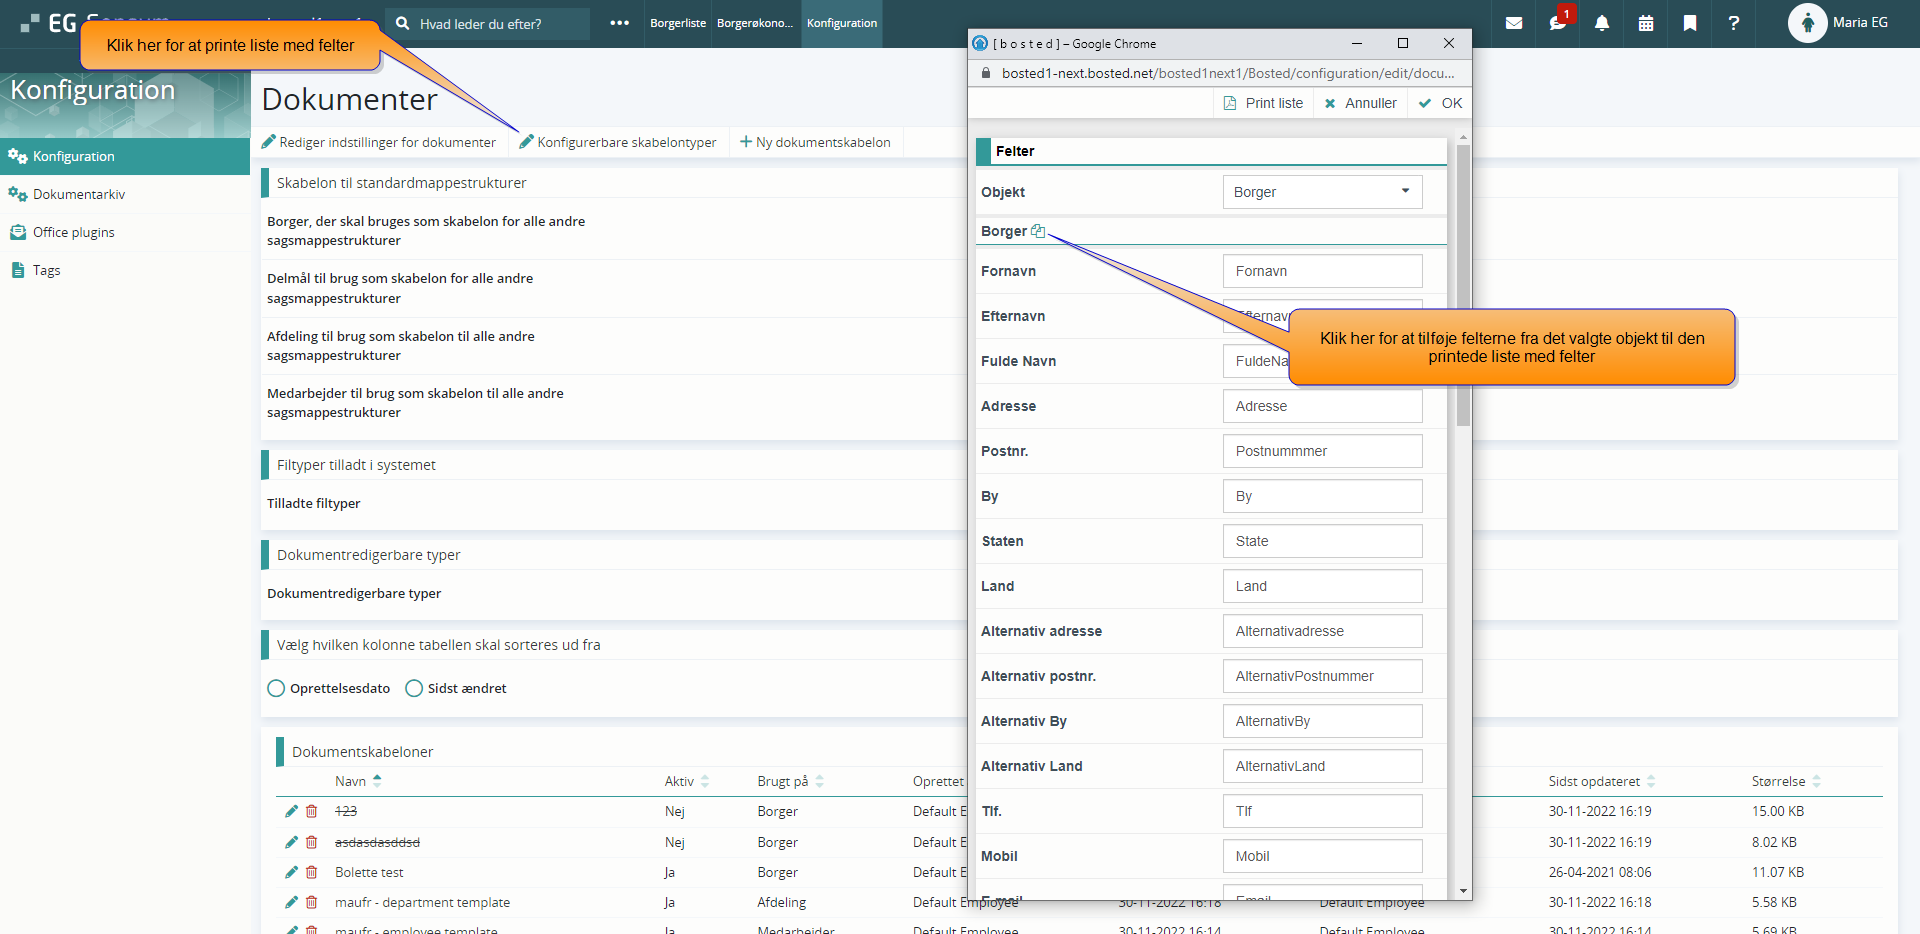
Task: Select Konfiguration in the sidebar
Action: click(125, 156)
